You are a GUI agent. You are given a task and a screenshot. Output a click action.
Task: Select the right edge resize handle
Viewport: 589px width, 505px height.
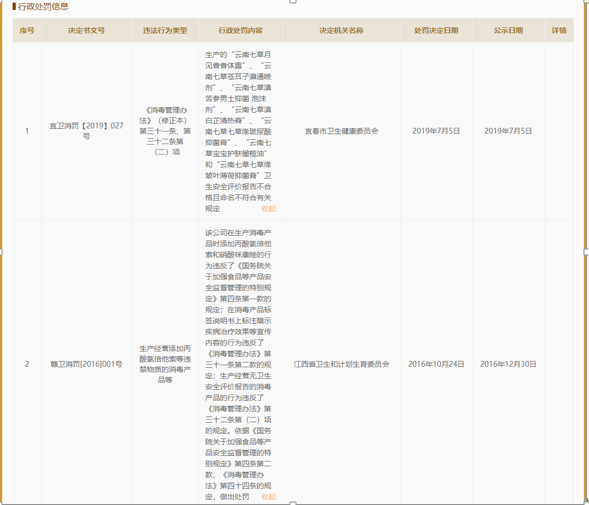[587, 252]
